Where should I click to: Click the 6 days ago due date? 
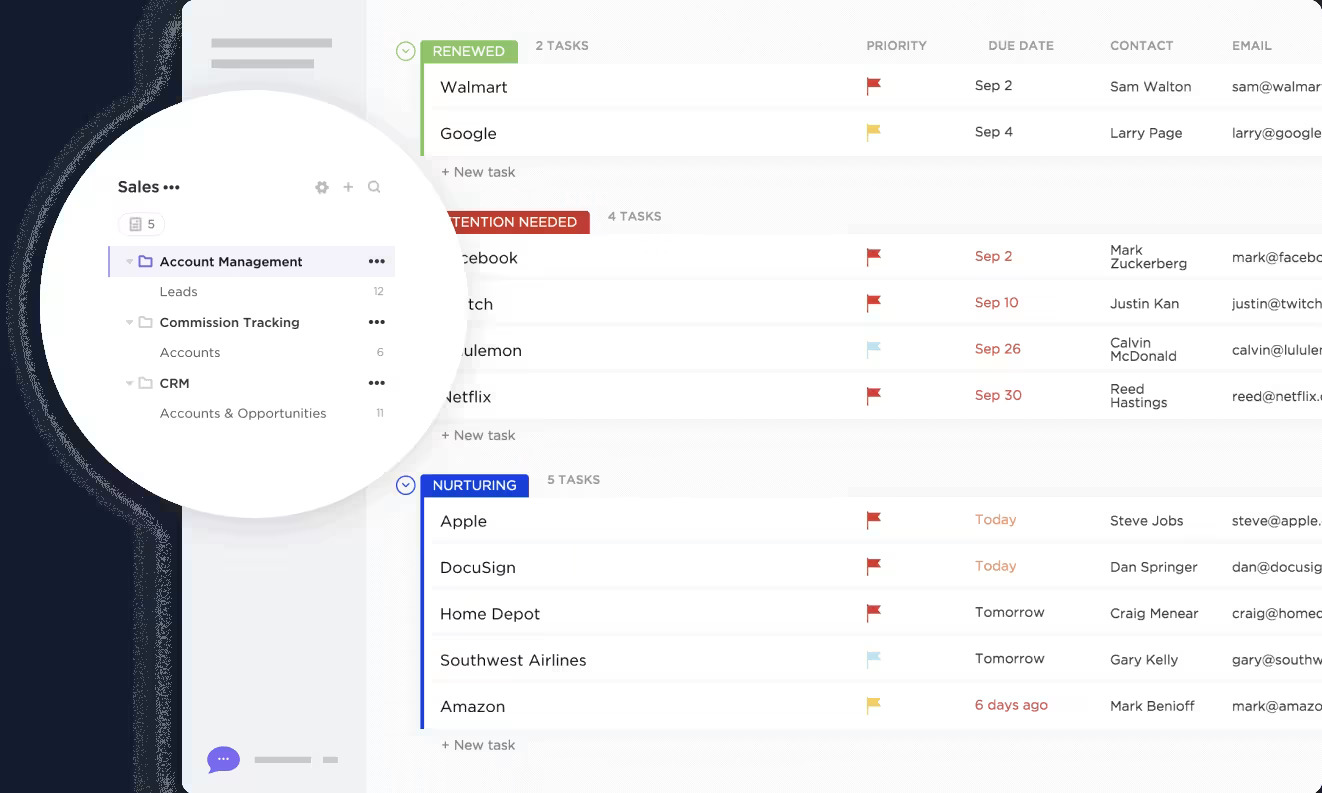[x=1011, y=705]
